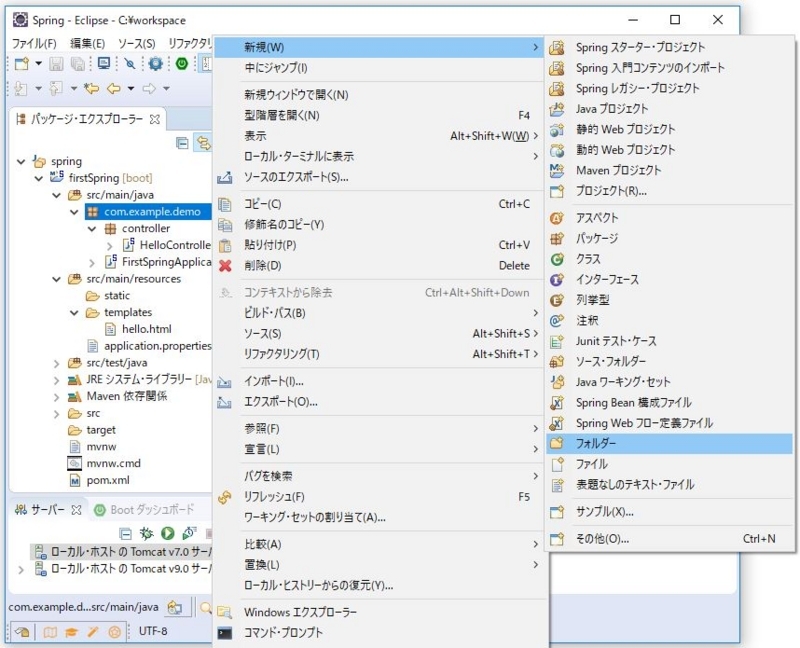Click the 注釈 @ icon
The image size is (800, 648).
(x=557, y=320)
